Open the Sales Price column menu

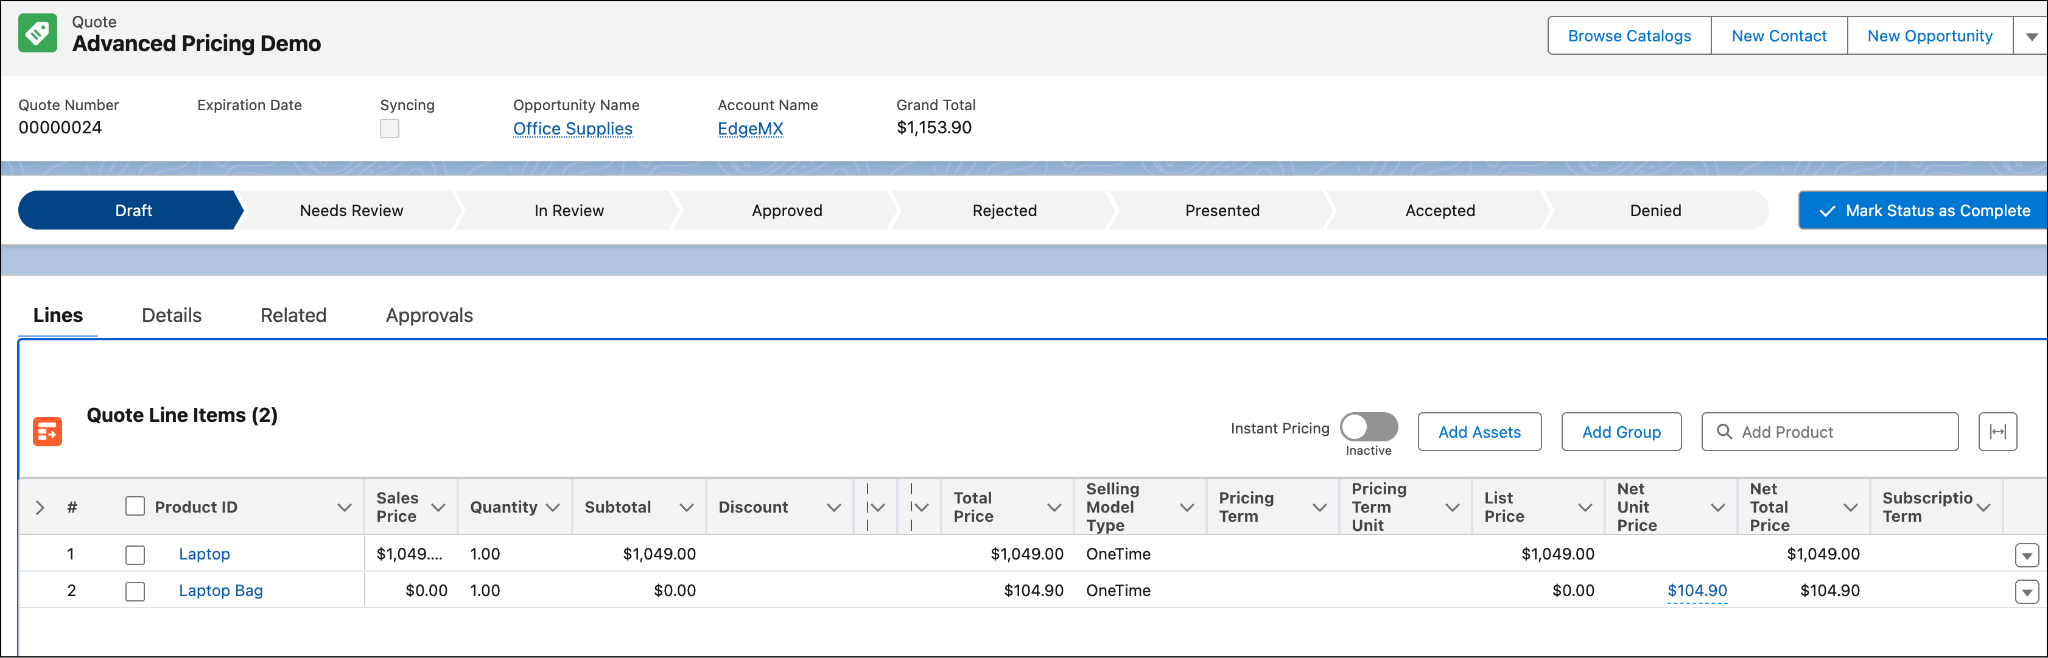point(438,507)
